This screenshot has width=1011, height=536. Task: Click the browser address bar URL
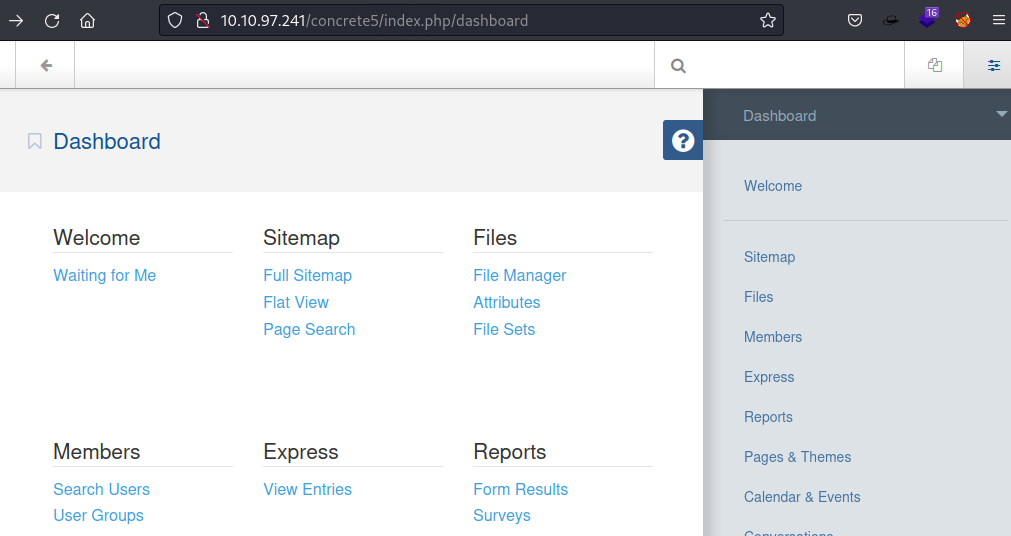(x=375, y=20)
